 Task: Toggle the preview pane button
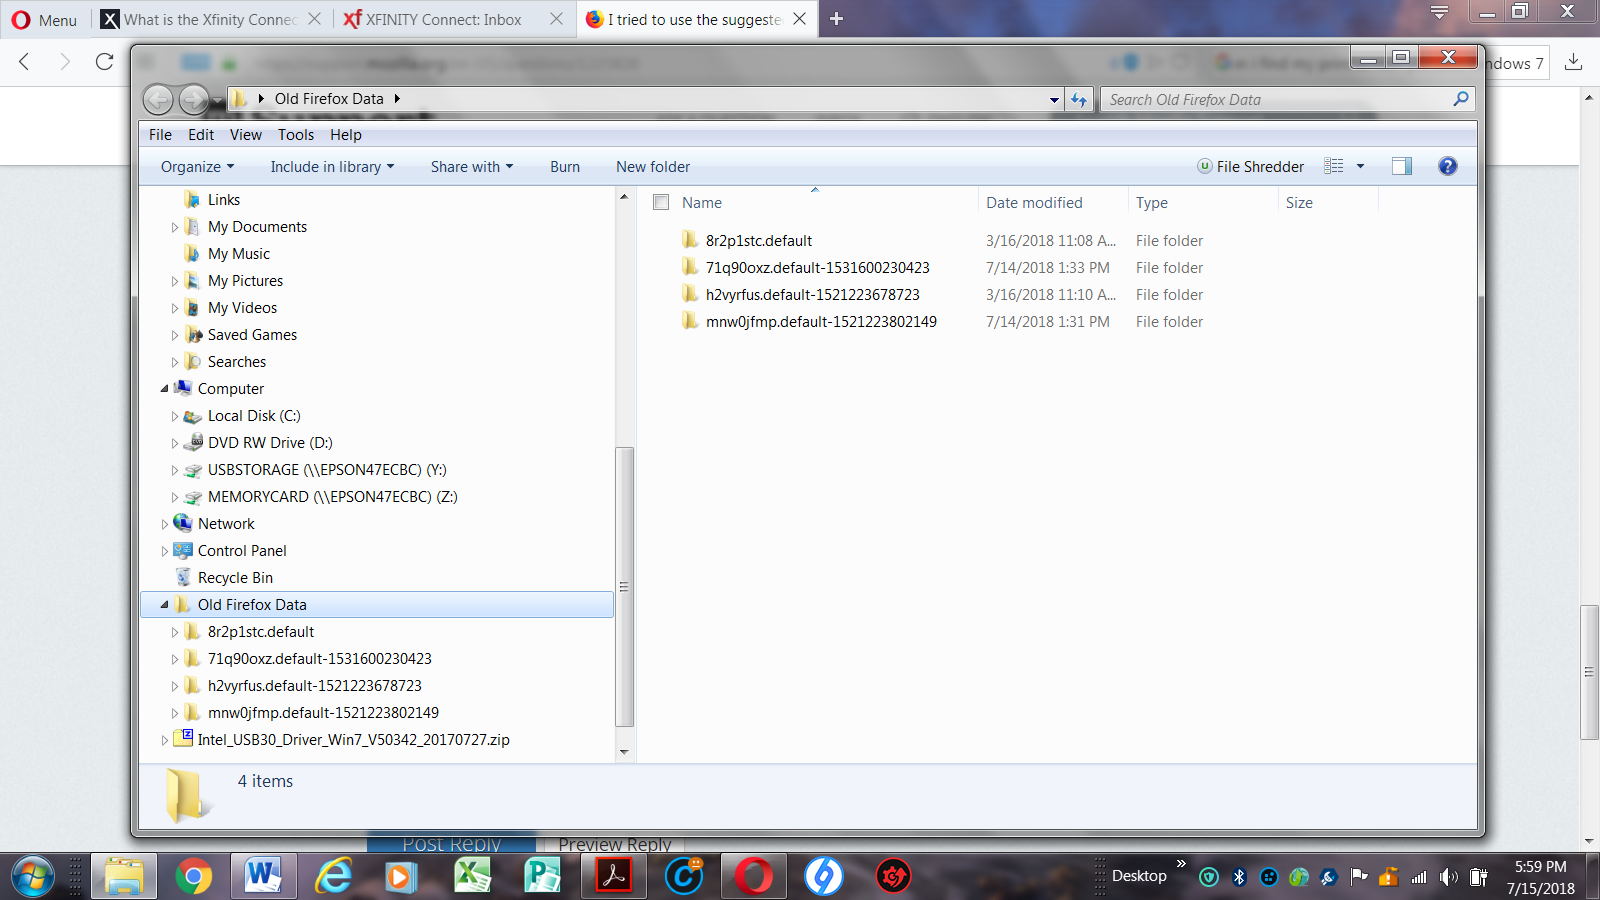[1402, 166]
